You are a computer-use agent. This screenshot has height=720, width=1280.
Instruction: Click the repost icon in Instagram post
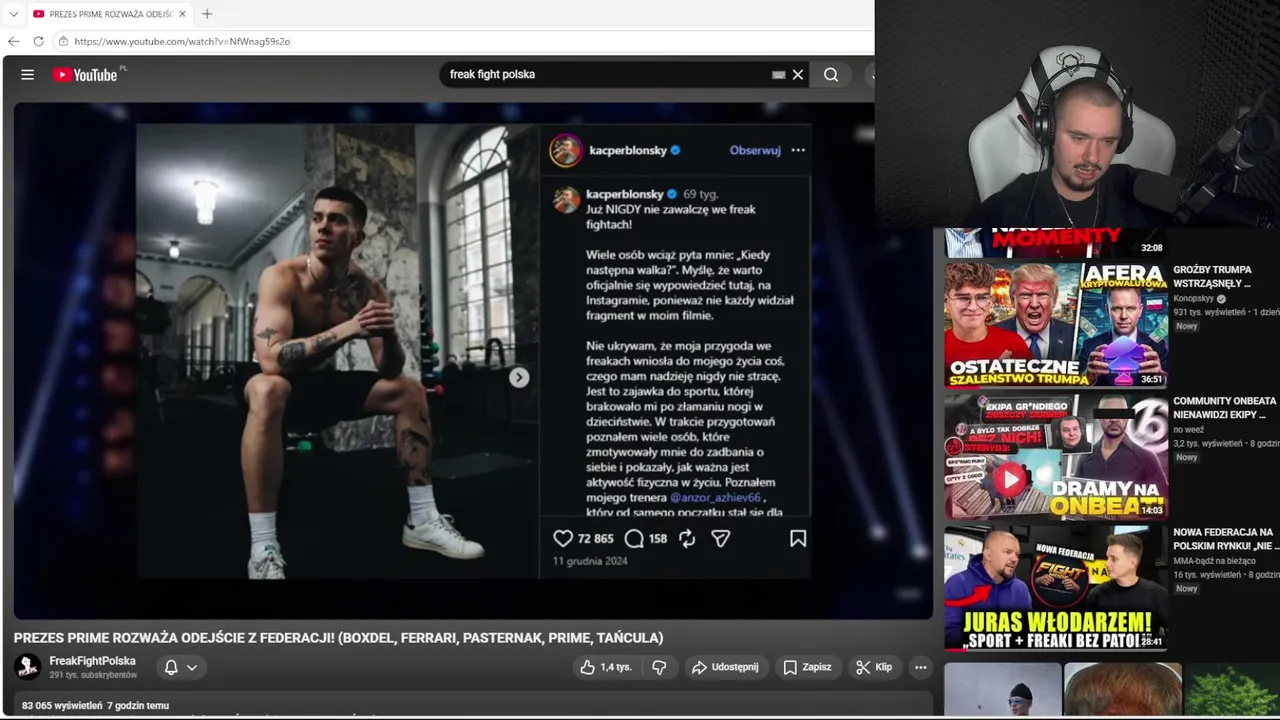pos(687,538)
